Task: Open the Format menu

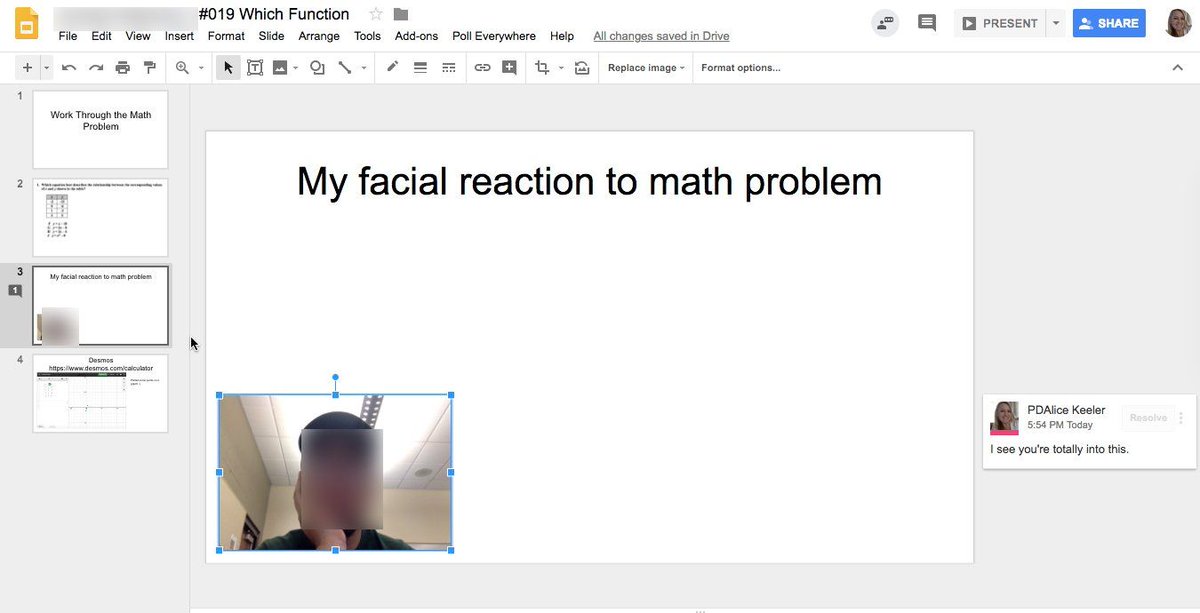Action: point(226,36)
